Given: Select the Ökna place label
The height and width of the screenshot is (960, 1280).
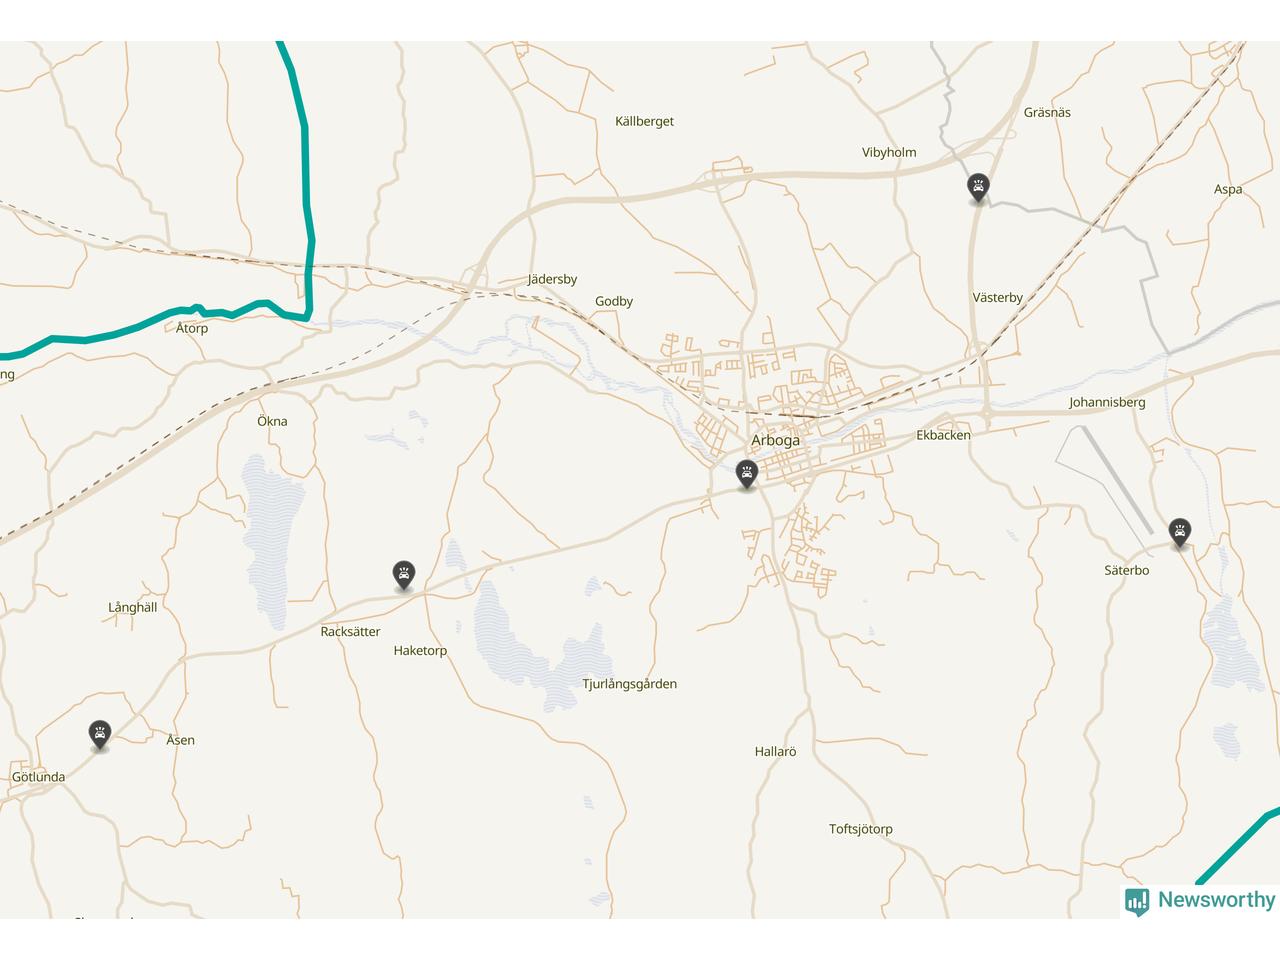Looking at the screenshot, I should [272, 421].
